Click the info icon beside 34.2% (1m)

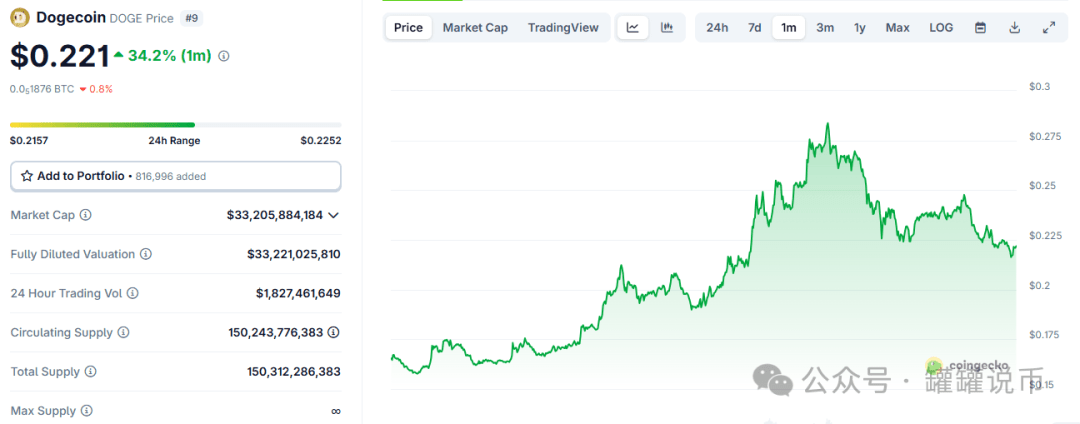[x=223, y=56]
